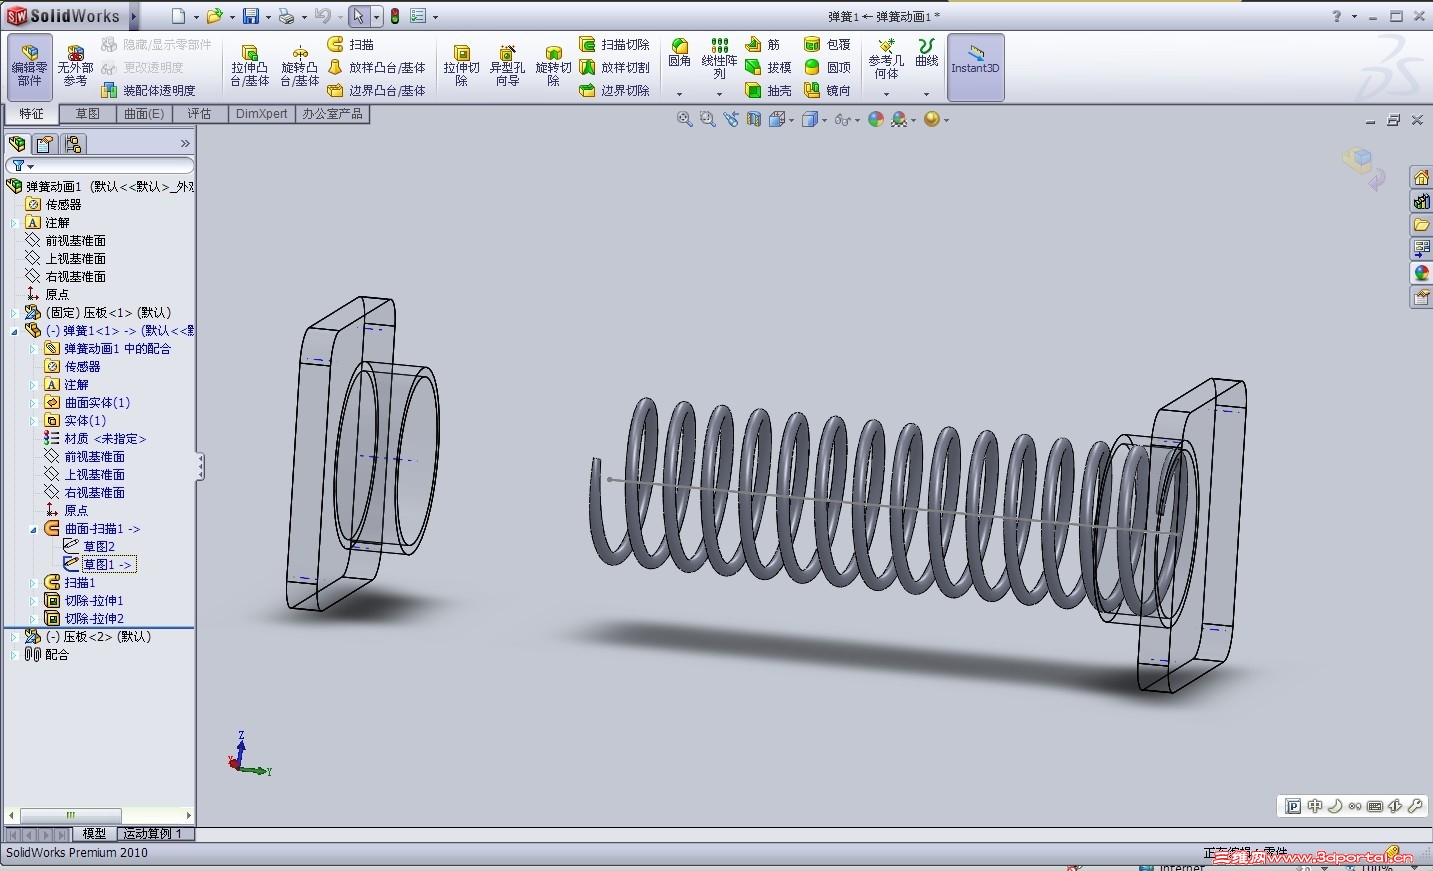The image size is (1433, 871).
Task: Click the 抽壳 shell tool
Action: [x=768, y=90]
